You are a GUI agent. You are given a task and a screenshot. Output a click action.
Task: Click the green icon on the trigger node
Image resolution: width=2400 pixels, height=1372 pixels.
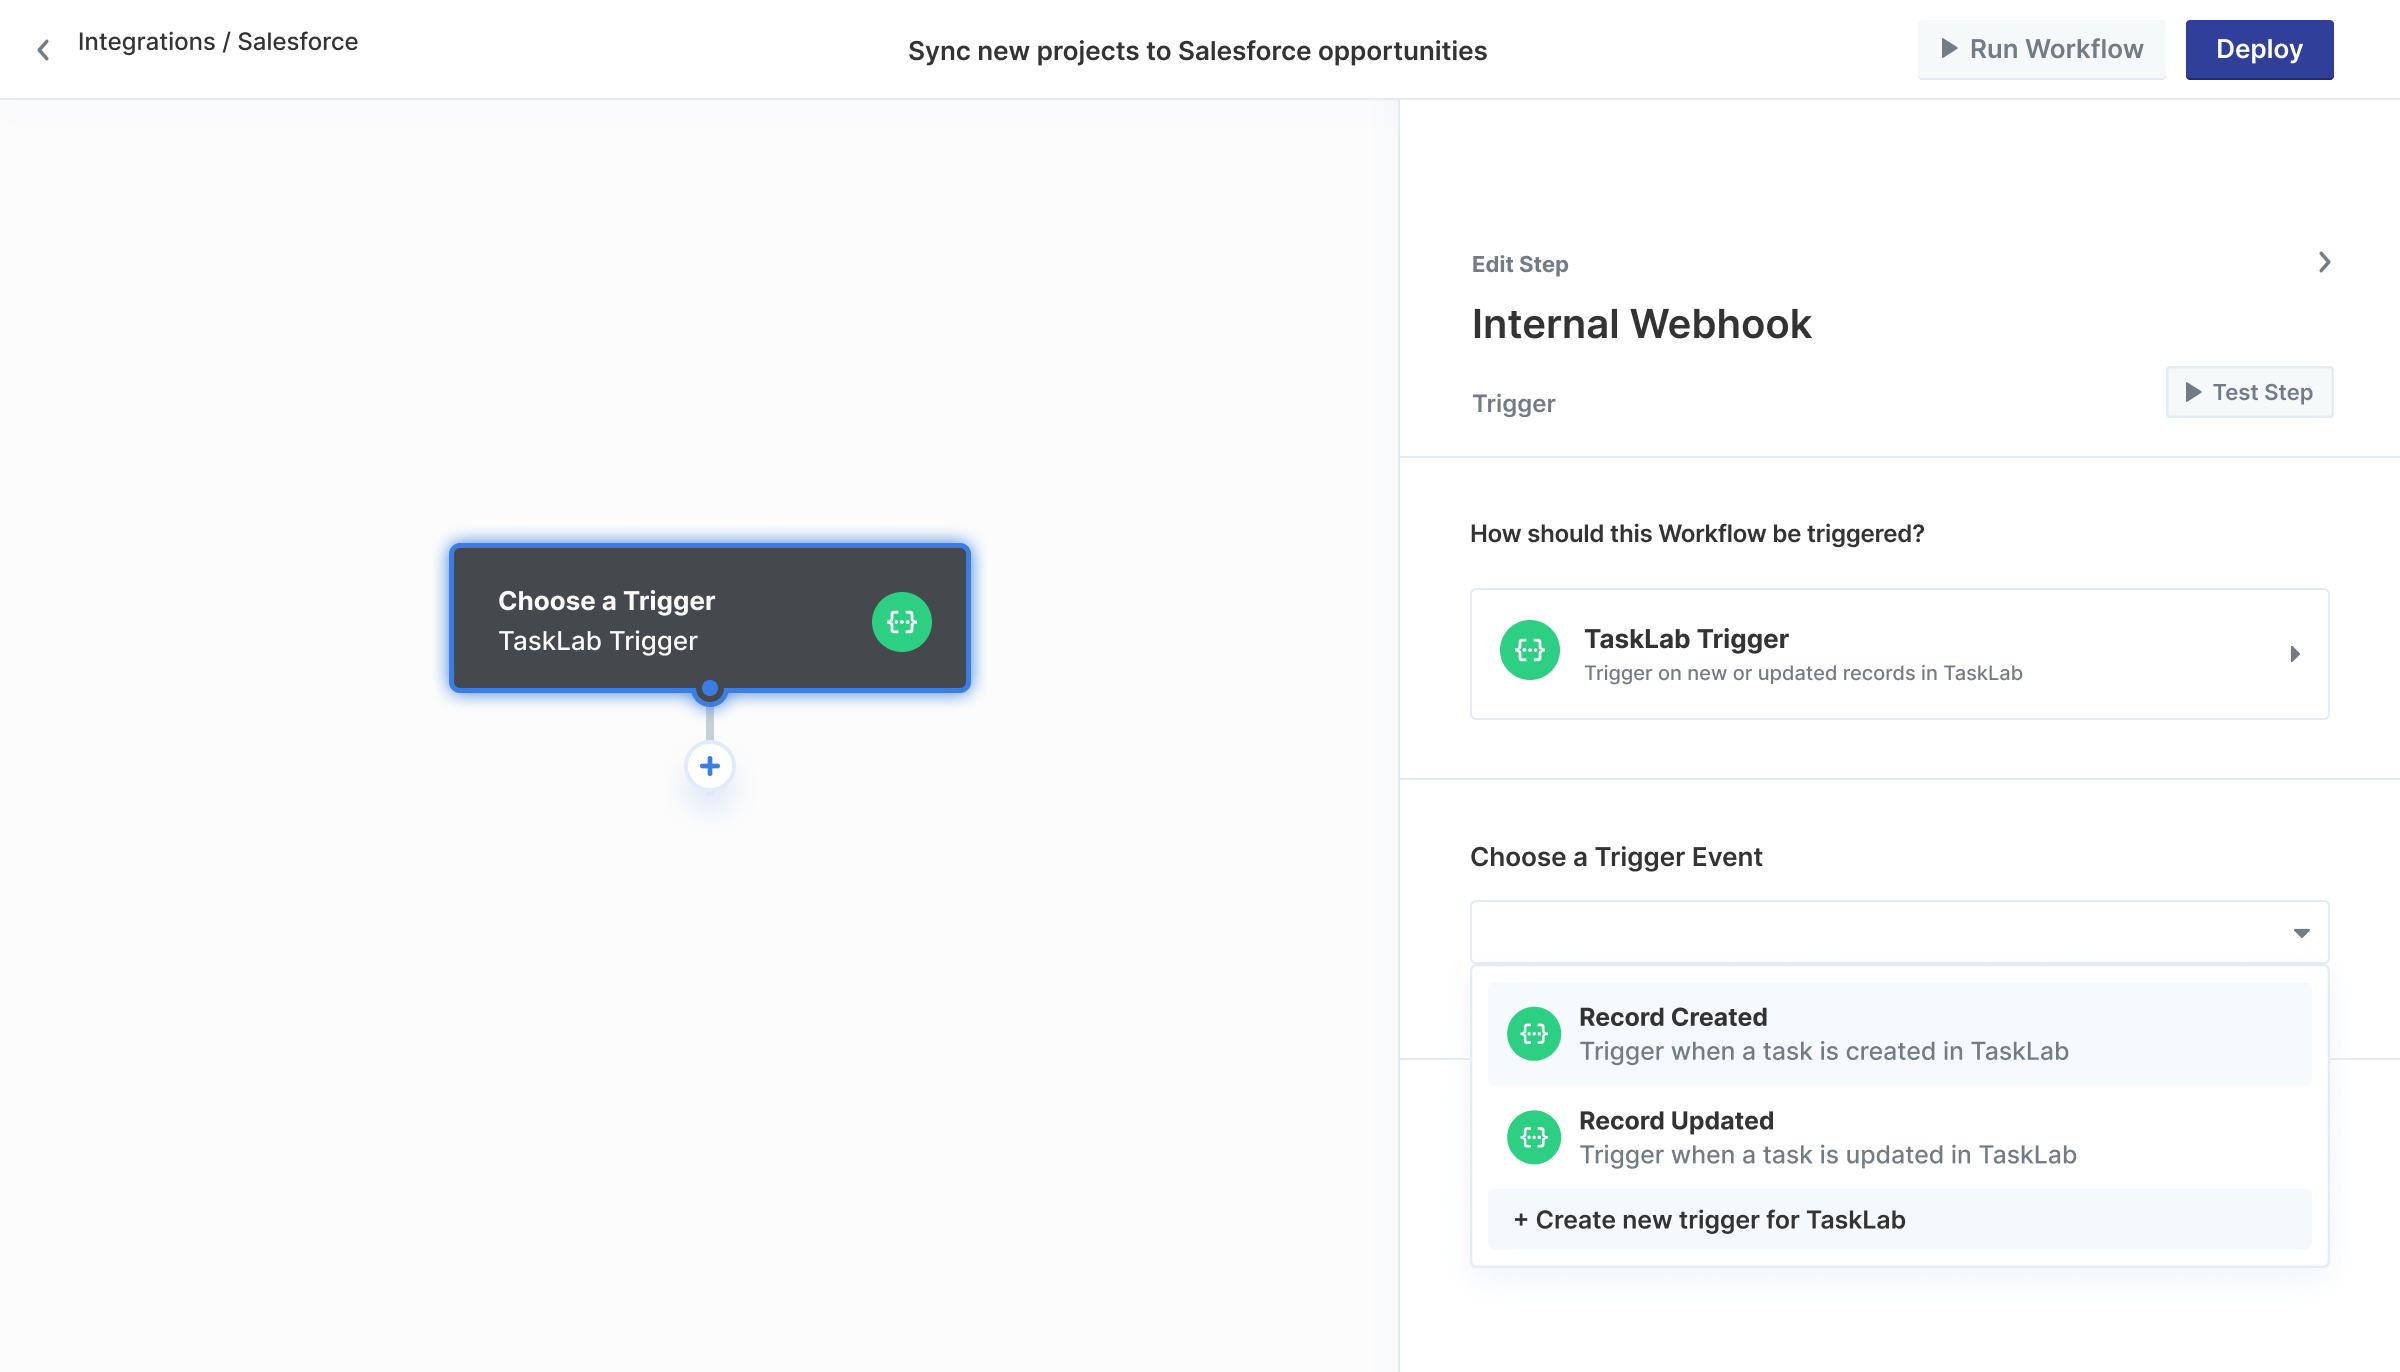(901, 622)
